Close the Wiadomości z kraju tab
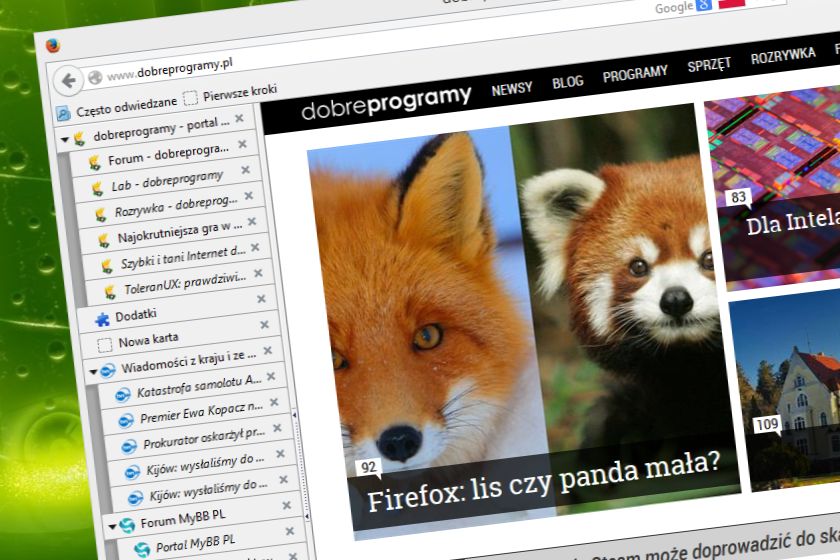 [268, 350]
